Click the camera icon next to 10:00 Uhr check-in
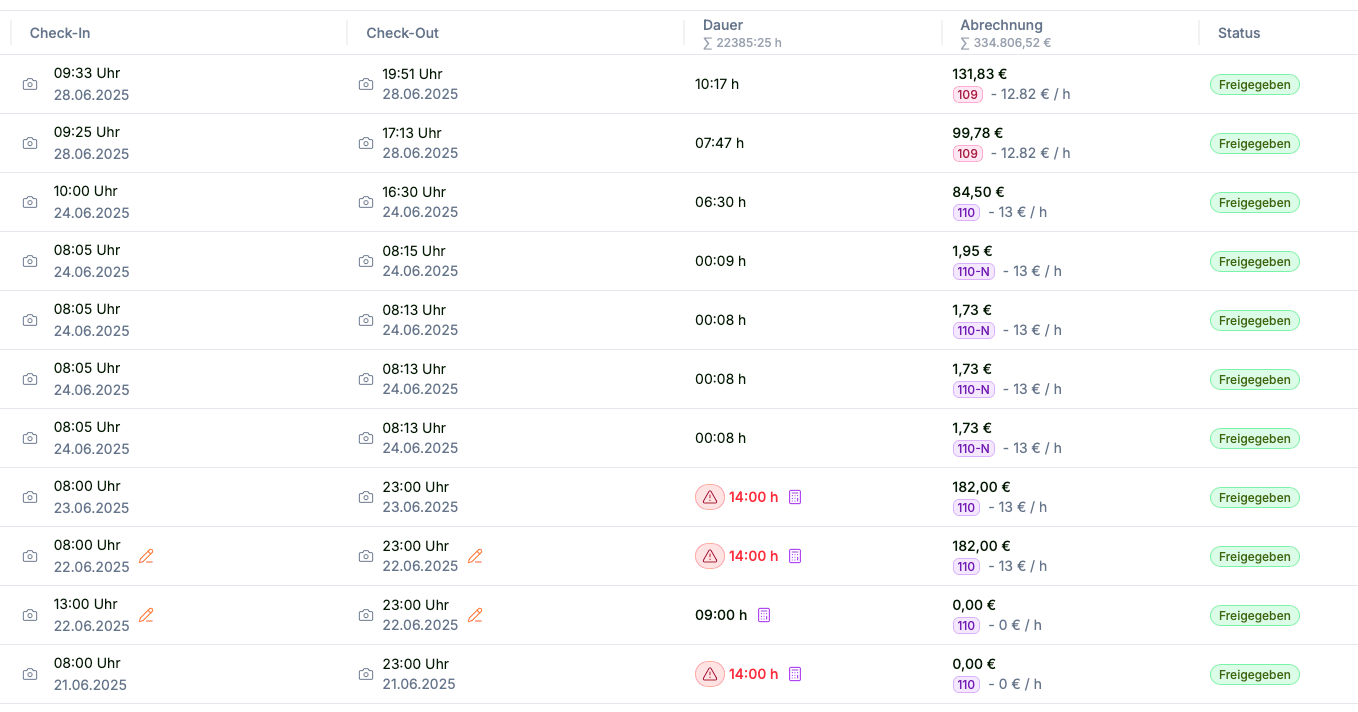Screen dimensions: 1358x712 pos(30,202)
